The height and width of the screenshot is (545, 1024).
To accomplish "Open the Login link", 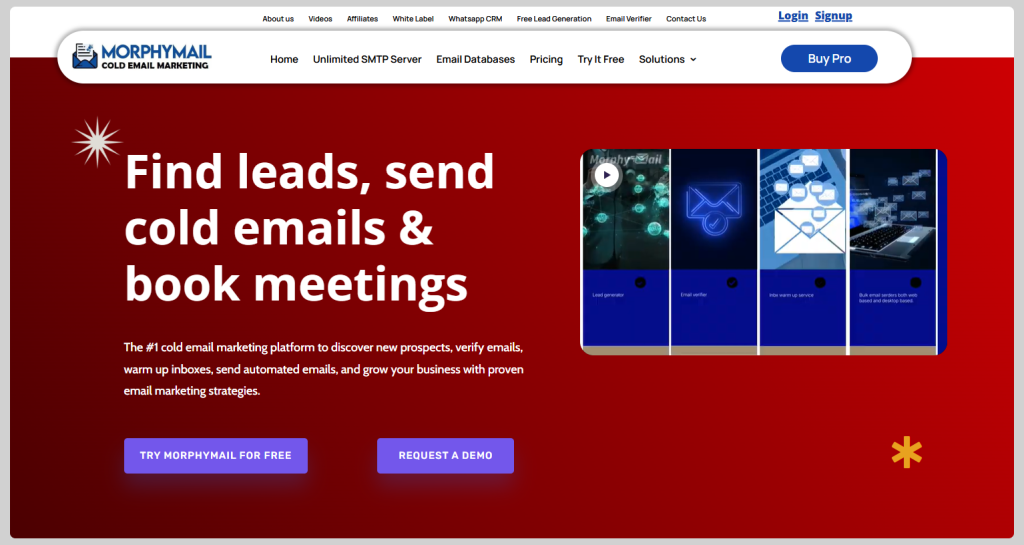I will 793,16.
